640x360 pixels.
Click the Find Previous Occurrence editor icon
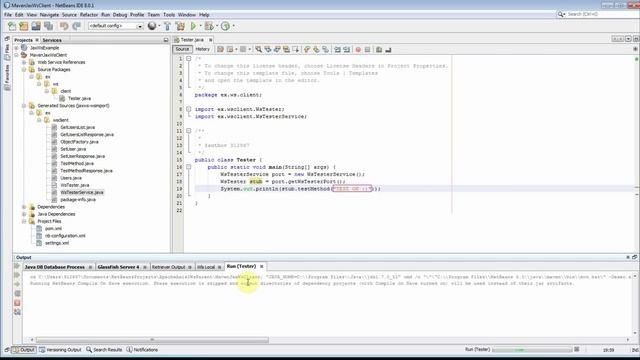268,49
